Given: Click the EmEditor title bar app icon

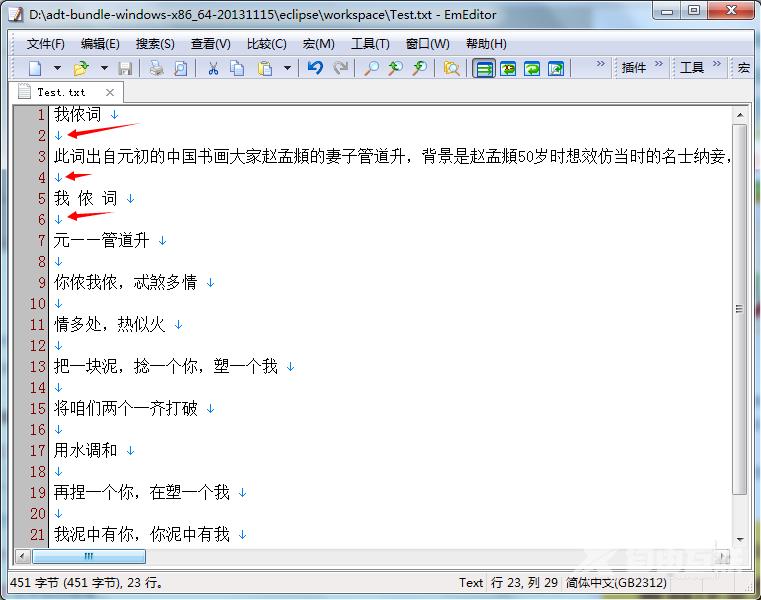Looking at the screenshot, I should (16, 15).
